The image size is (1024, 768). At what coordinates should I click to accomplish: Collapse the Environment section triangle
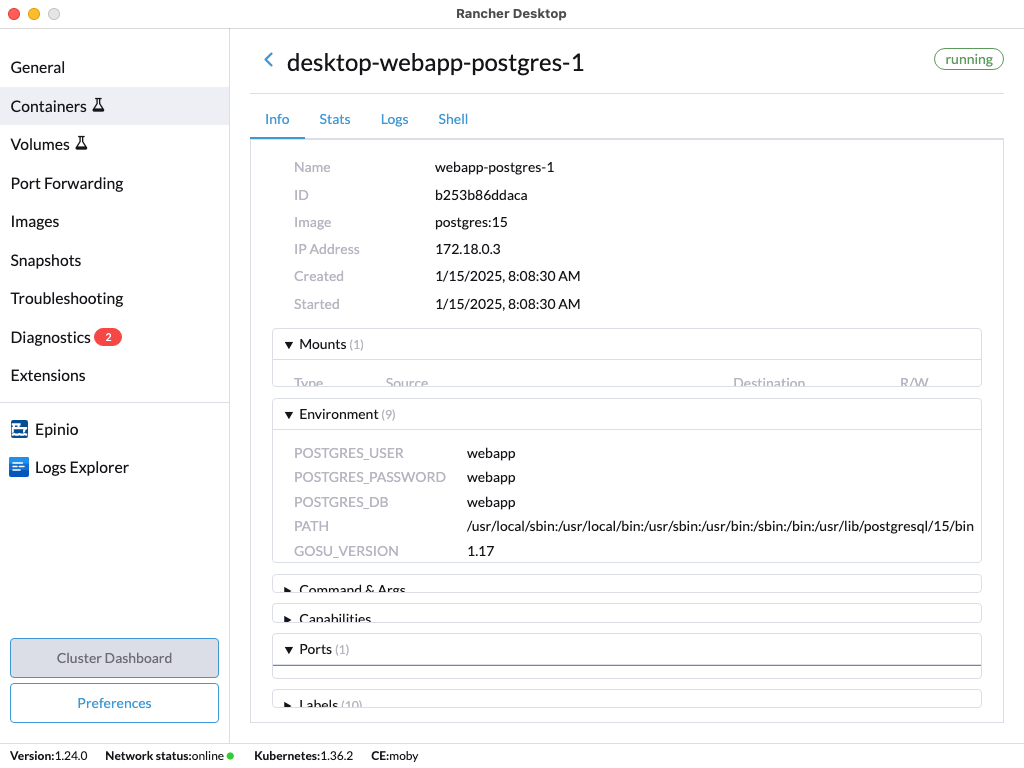289,415
